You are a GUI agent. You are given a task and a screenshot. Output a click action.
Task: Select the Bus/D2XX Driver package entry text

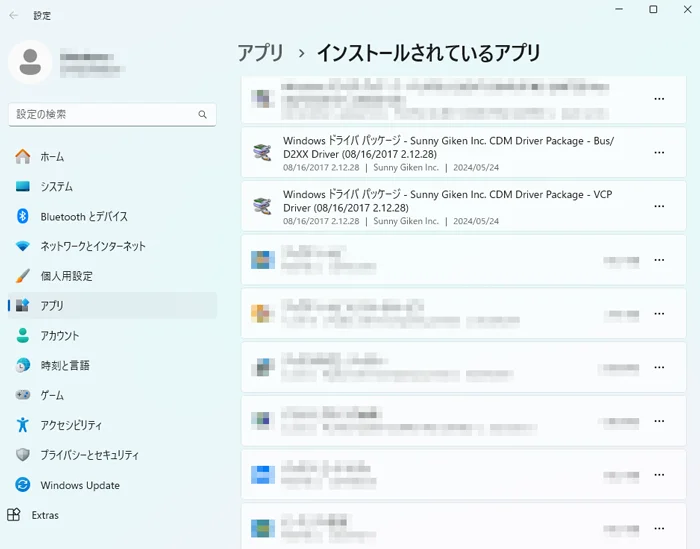(448, 147)
